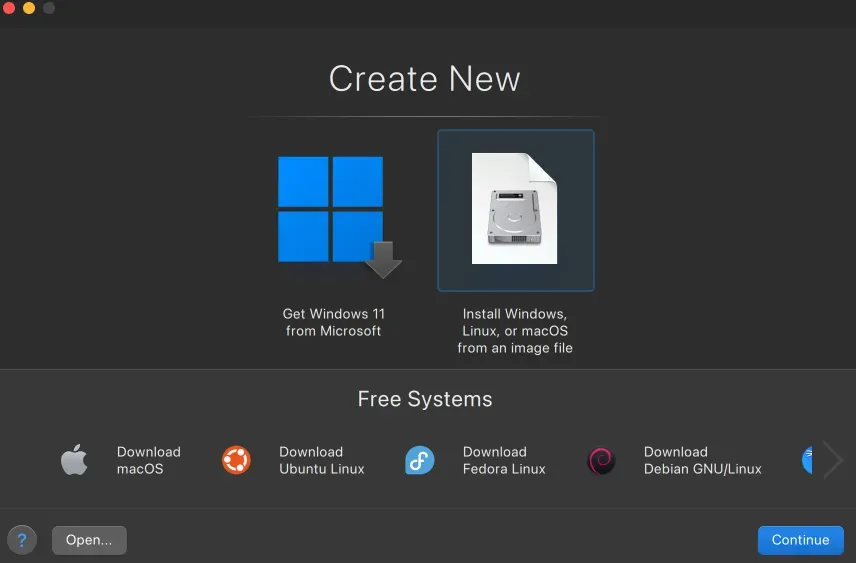Select "Download Debian GNU/Linux" text

[703, 460]
